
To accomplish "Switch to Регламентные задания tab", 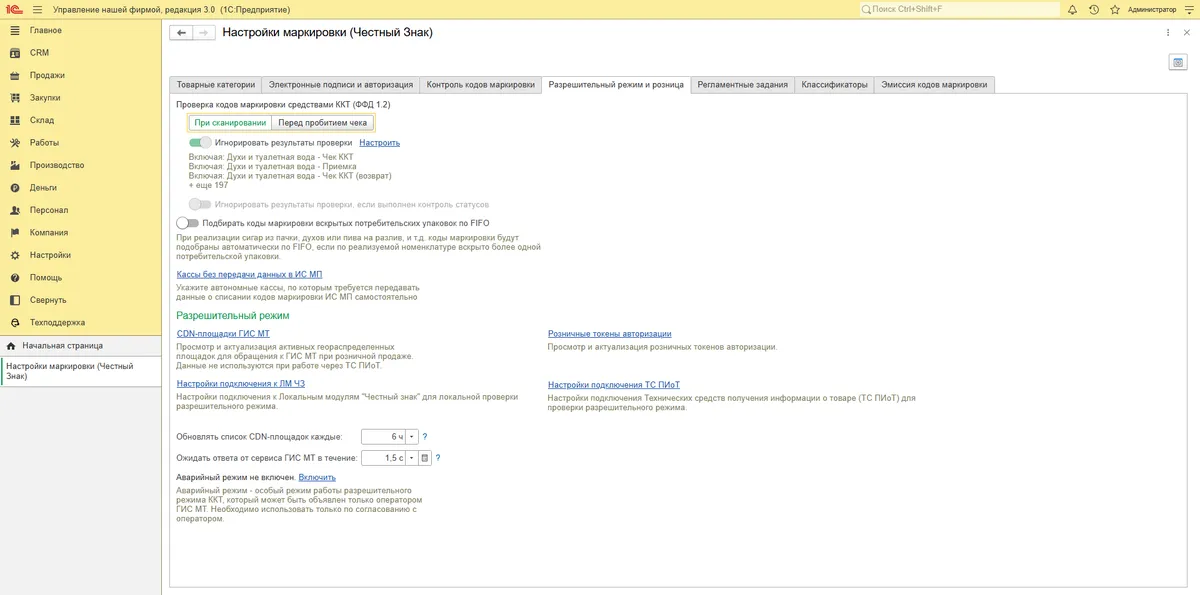I will pos(743,85).
